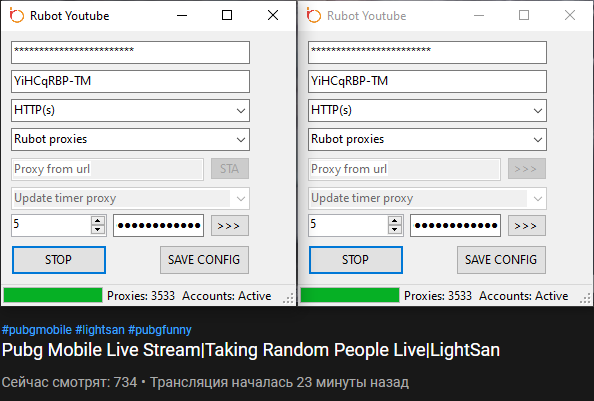Click the resize grip in left window
Image resolution: width=594 pixels, height=401 pixels.
pyautogui.click(x=289, y=299)
